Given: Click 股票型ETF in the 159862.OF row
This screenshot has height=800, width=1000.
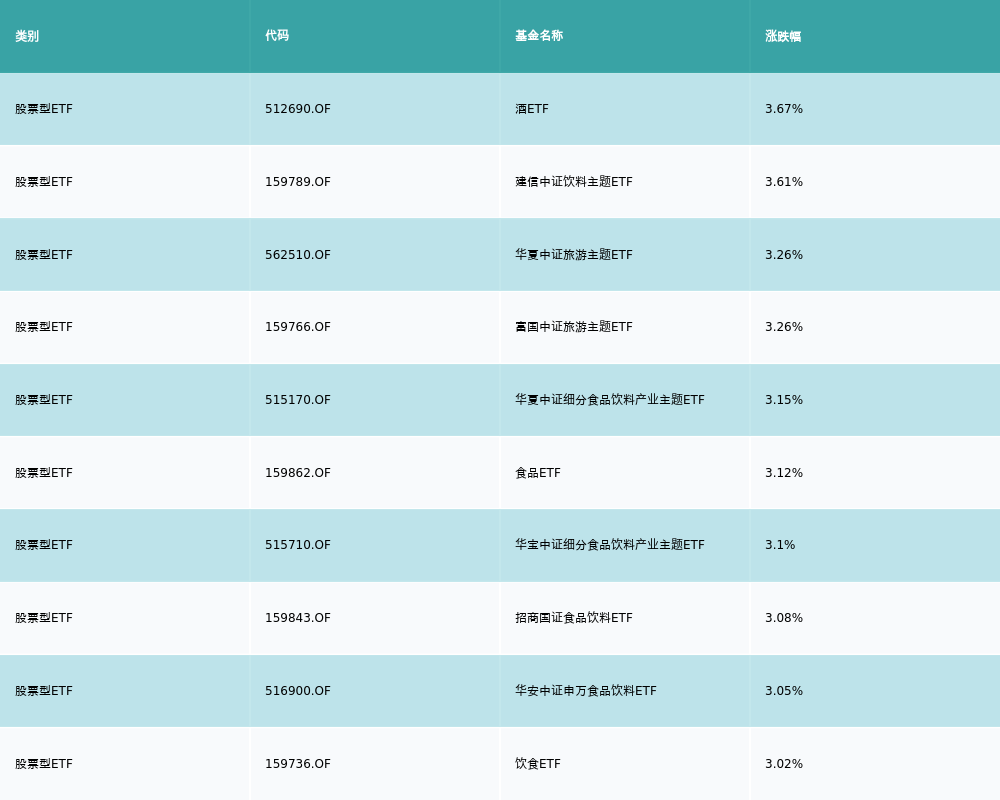Looking at the screenshot, I should (44, 473).
